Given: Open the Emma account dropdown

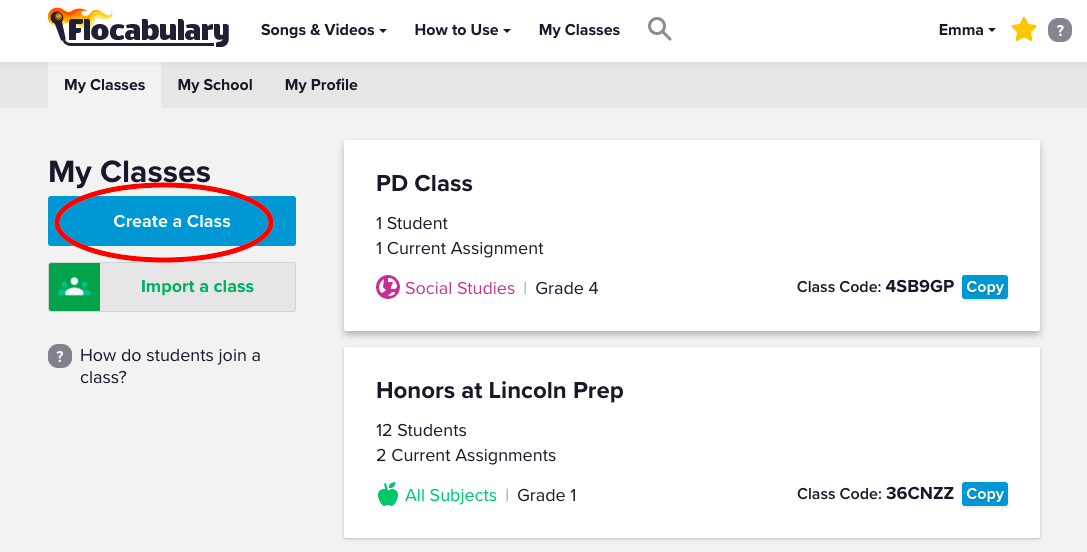Looking at the screenshot, I should (x=966, y=30).
